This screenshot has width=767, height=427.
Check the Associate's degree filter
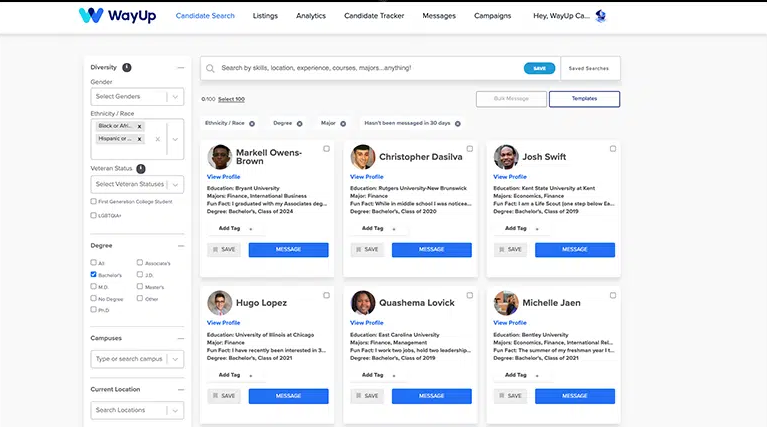(140, 262)
